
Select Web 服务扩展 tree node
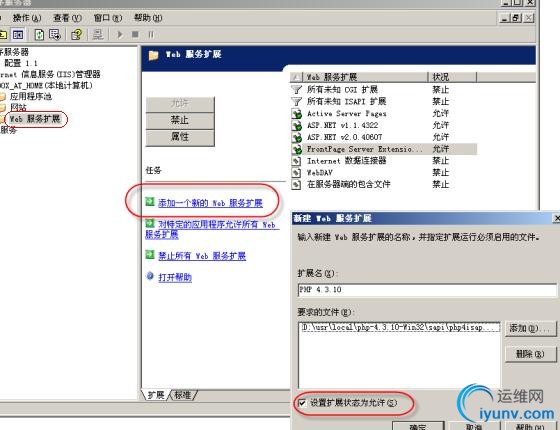[35, 119]
